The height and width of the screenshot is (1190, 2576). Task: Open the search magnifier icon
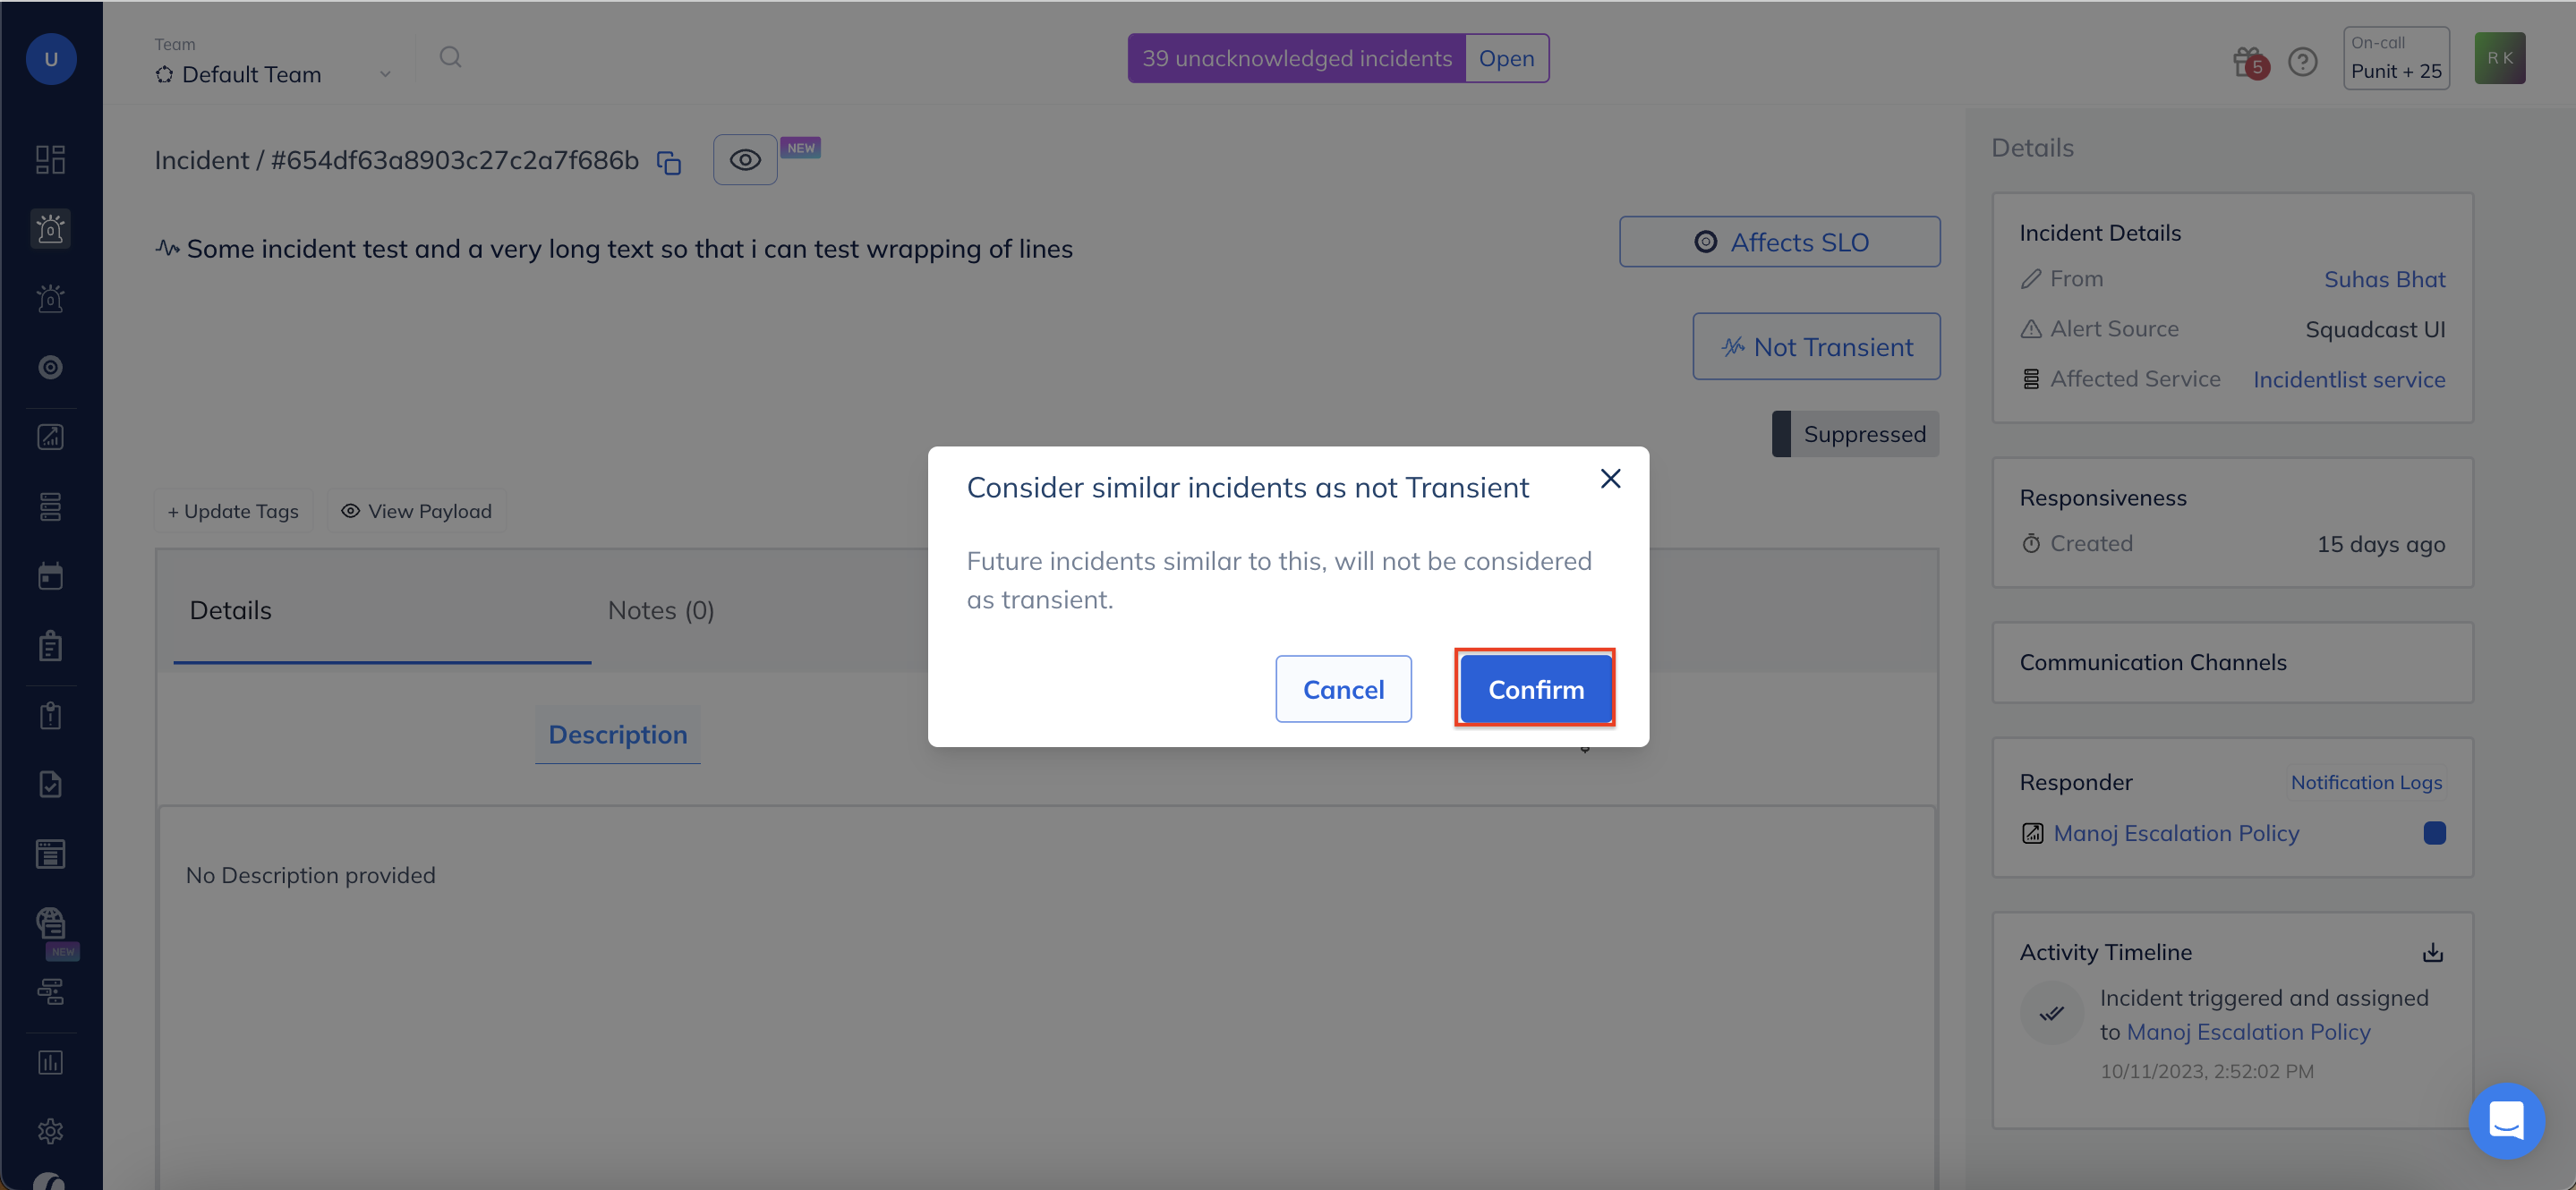[451, 57]
